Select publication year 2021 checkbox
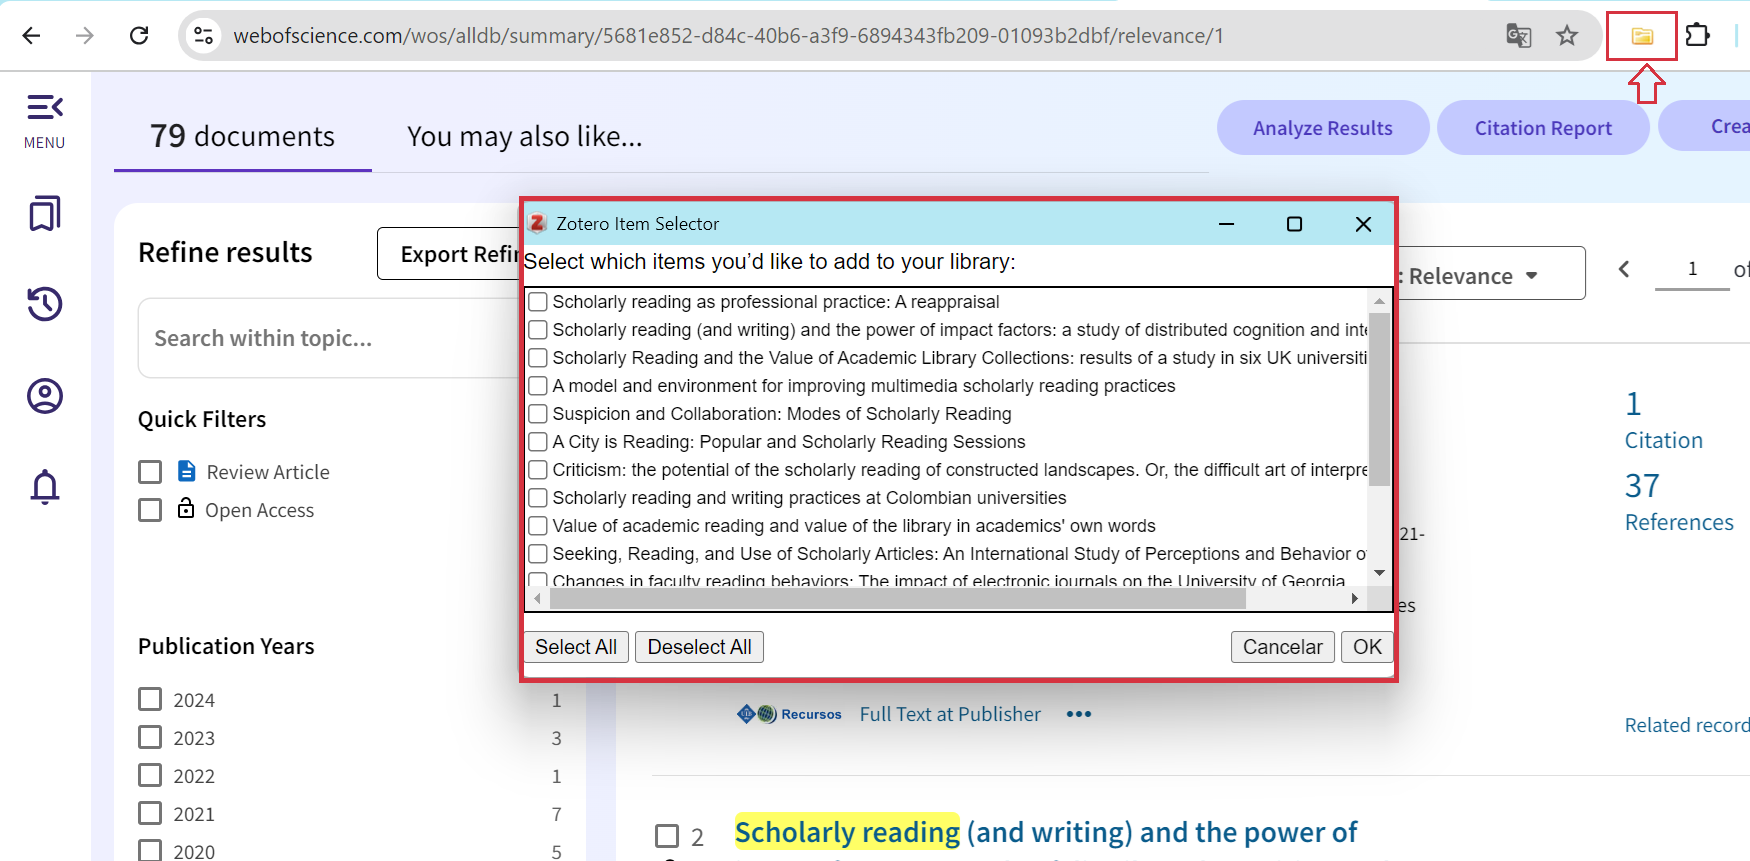 pos(150,813)
